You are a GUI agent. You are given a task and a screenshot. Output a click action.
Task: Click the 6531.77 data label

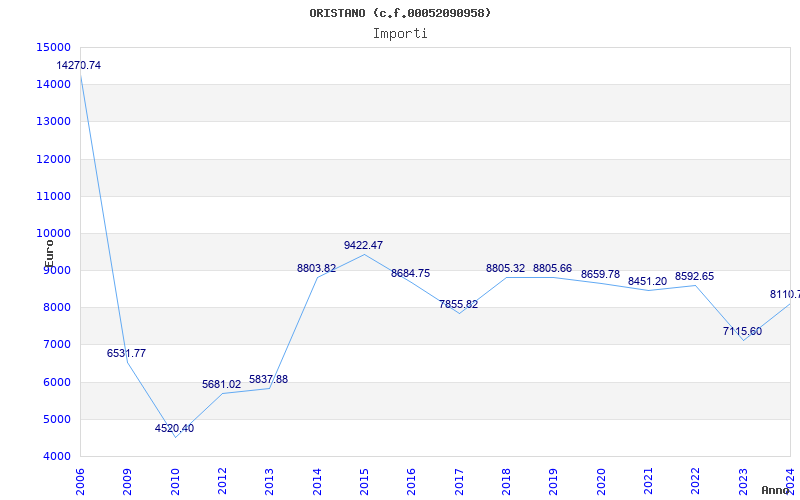point(126,353)
